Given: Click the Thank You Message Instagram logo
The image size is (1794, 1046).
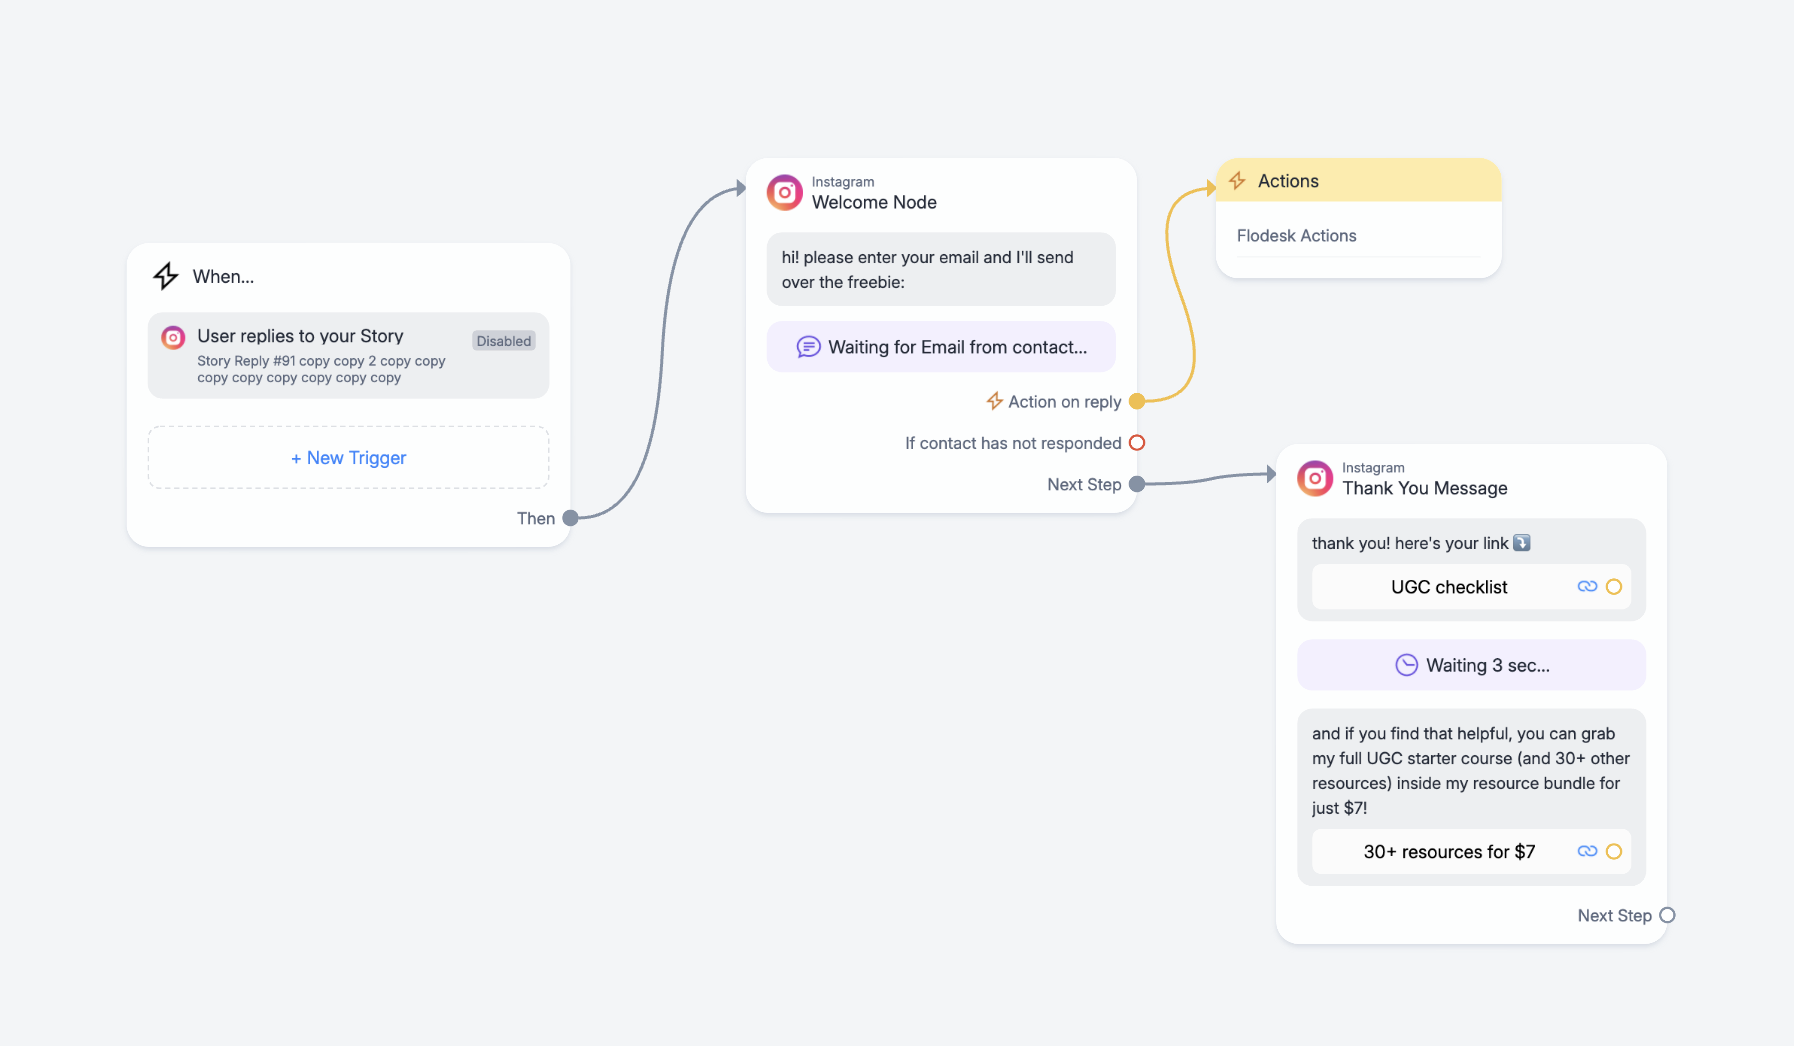Looking at the screenshot, I should pos(1315,478).
